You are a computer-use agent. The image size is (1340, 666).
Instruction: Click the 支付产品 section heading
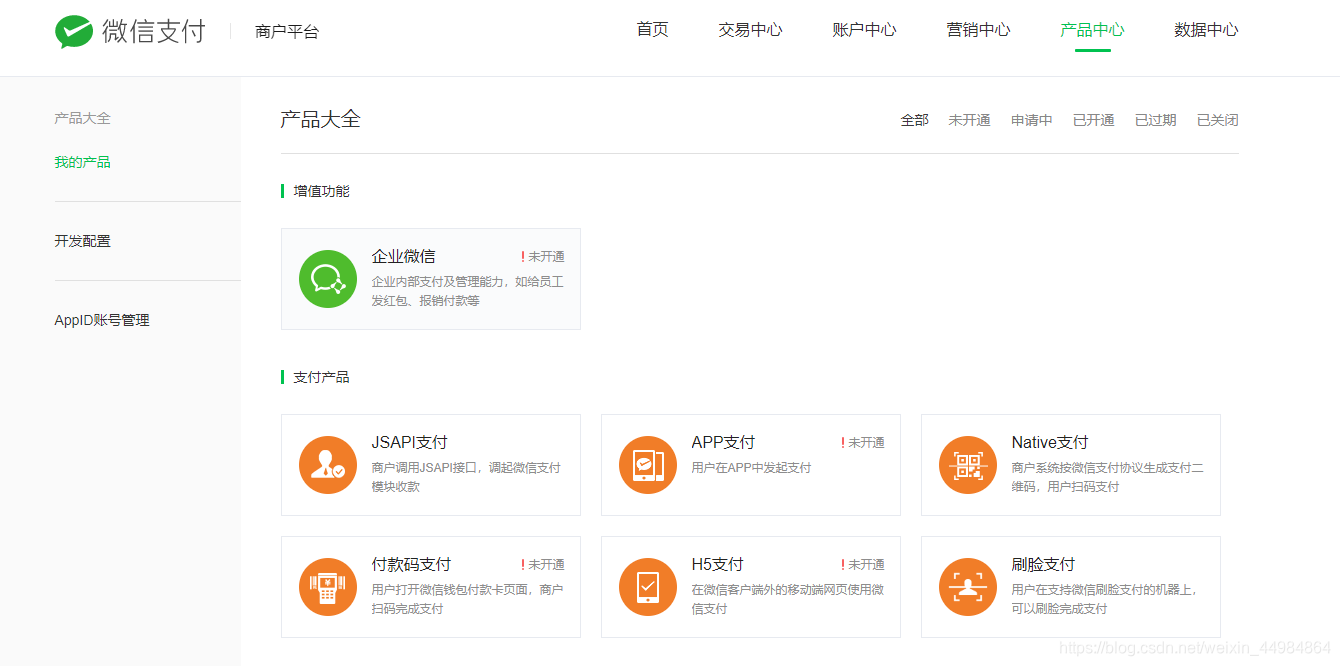321,377
